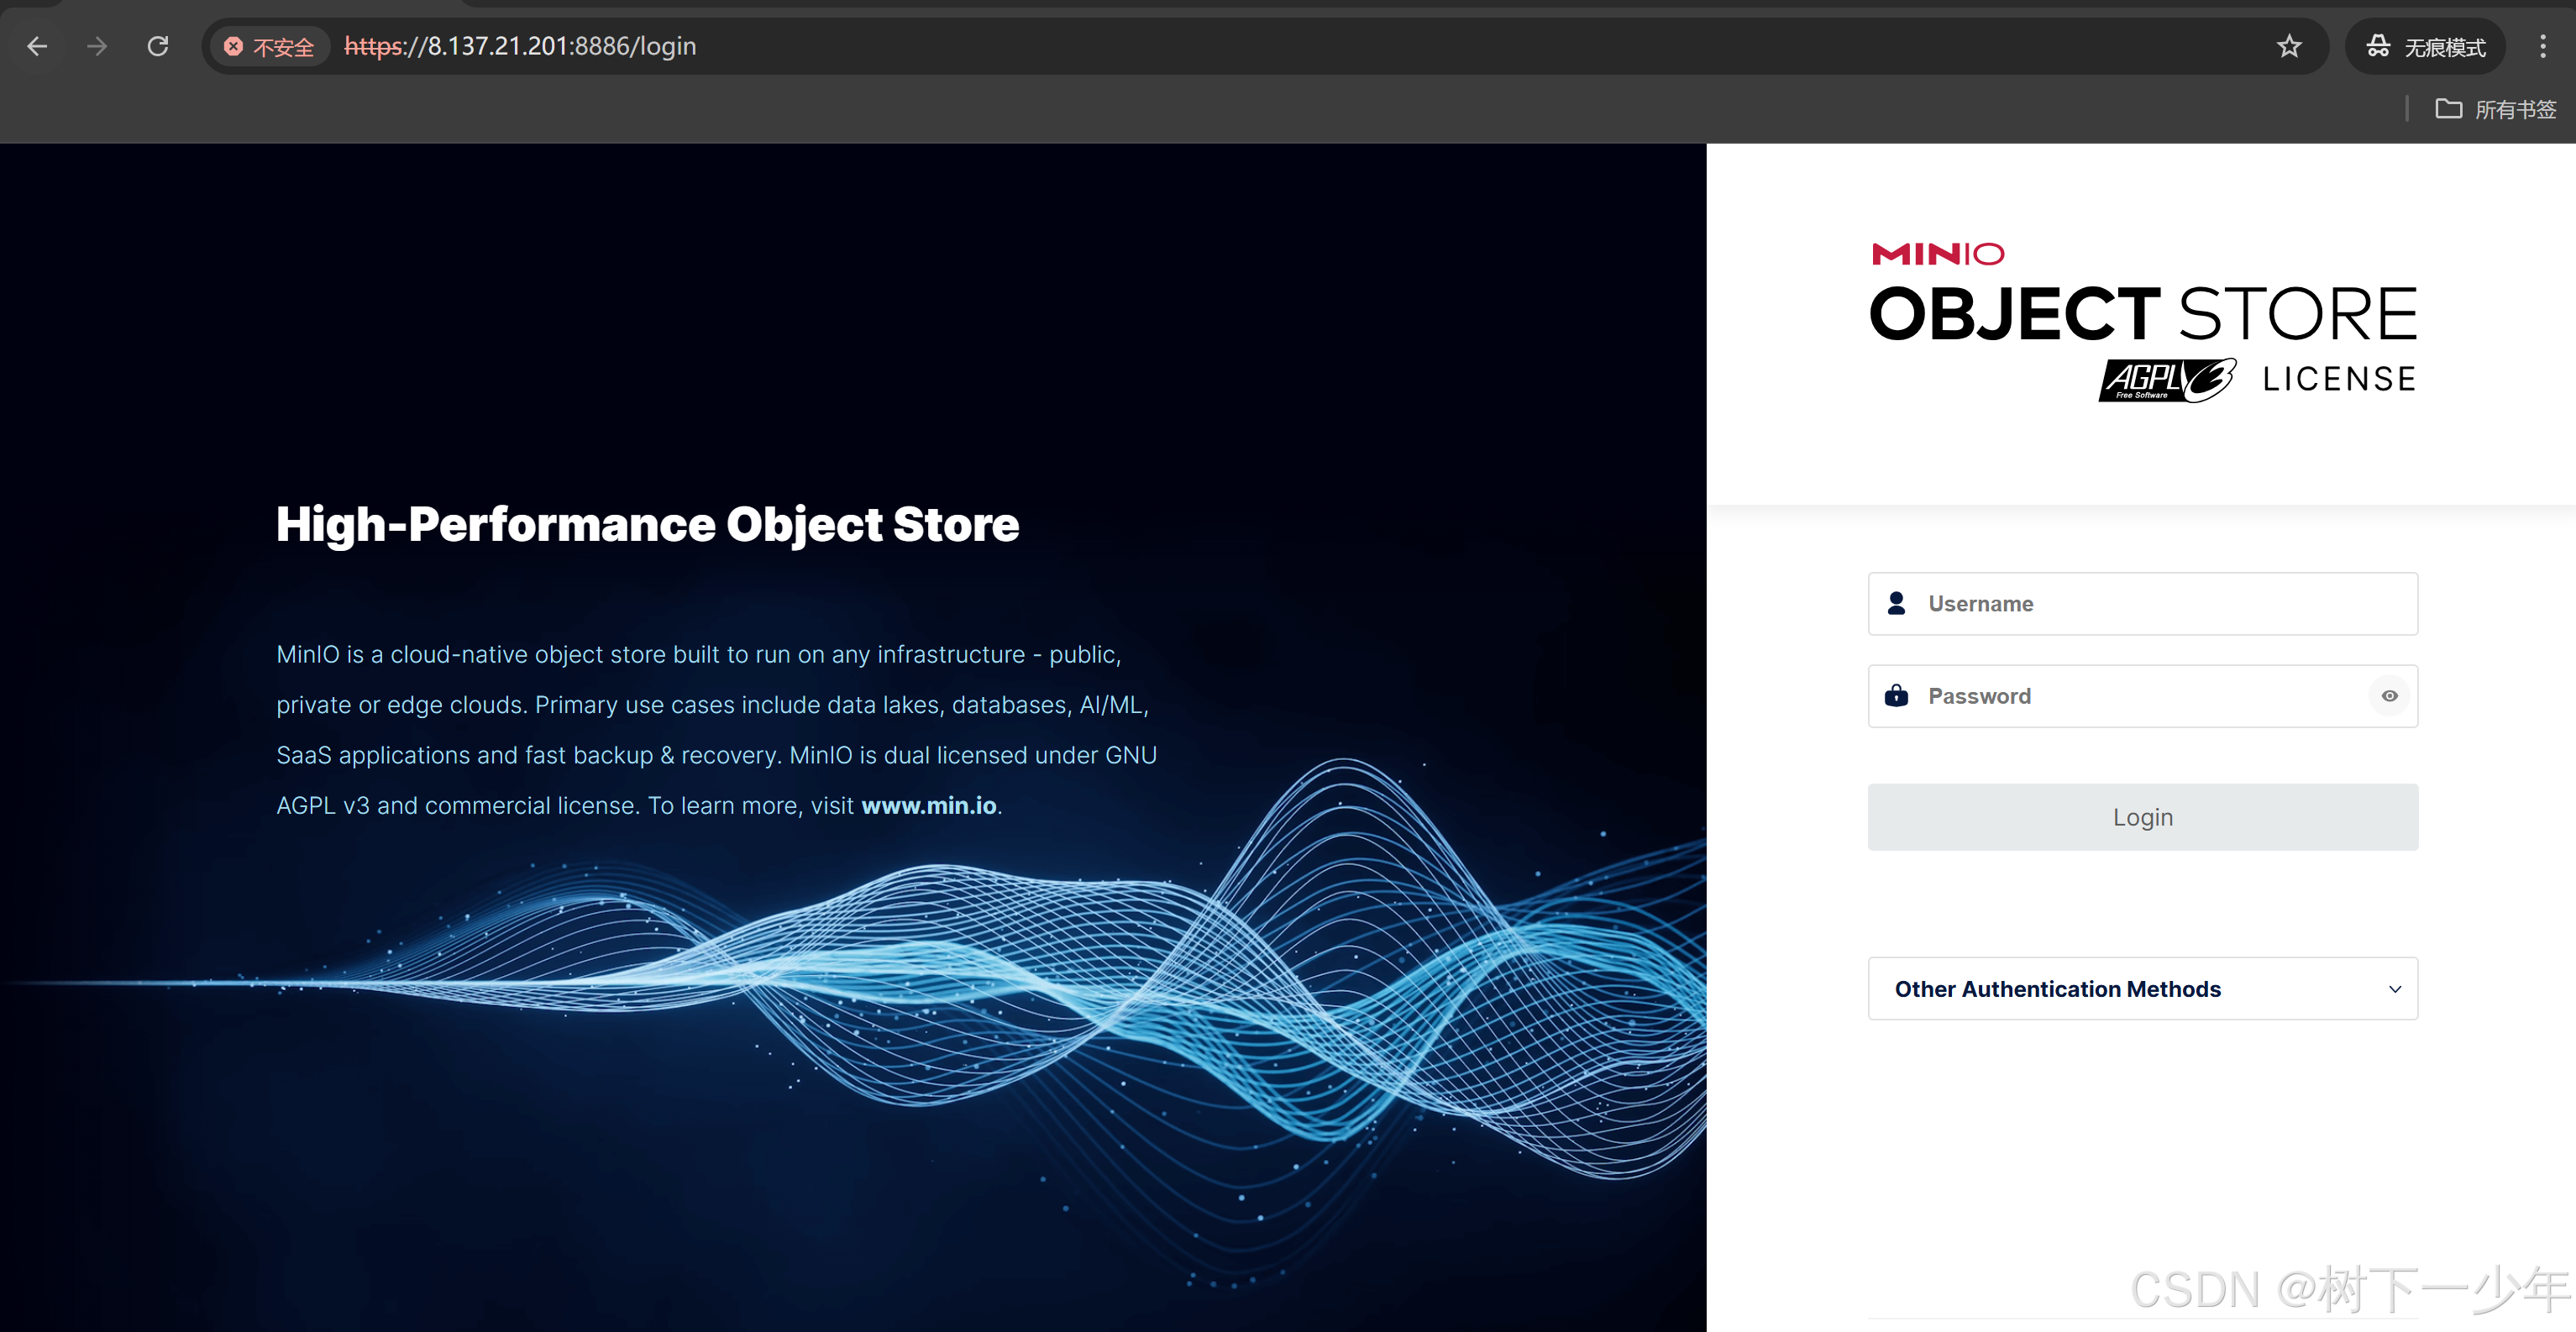Bookmark this page with the star icon

pyautogui.click(x=2289, y=46)
